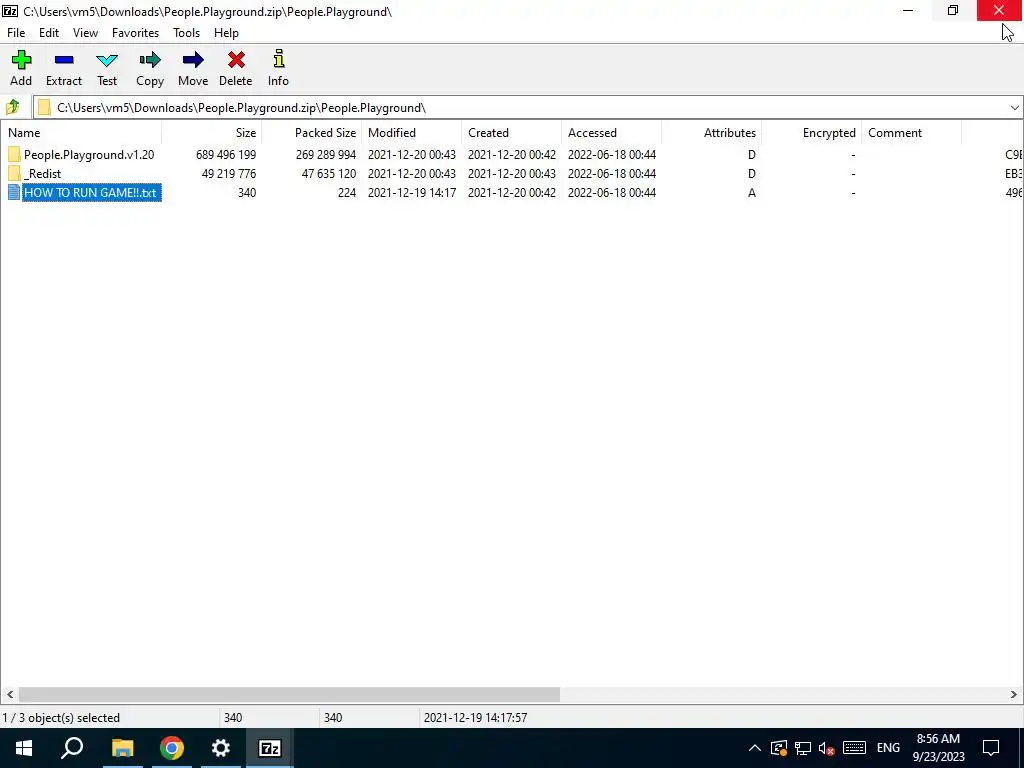The width and height of the screenshot is (1024, 768).
Task: Click the Extract toolbar icon
Action: click(x=64, y=60)
